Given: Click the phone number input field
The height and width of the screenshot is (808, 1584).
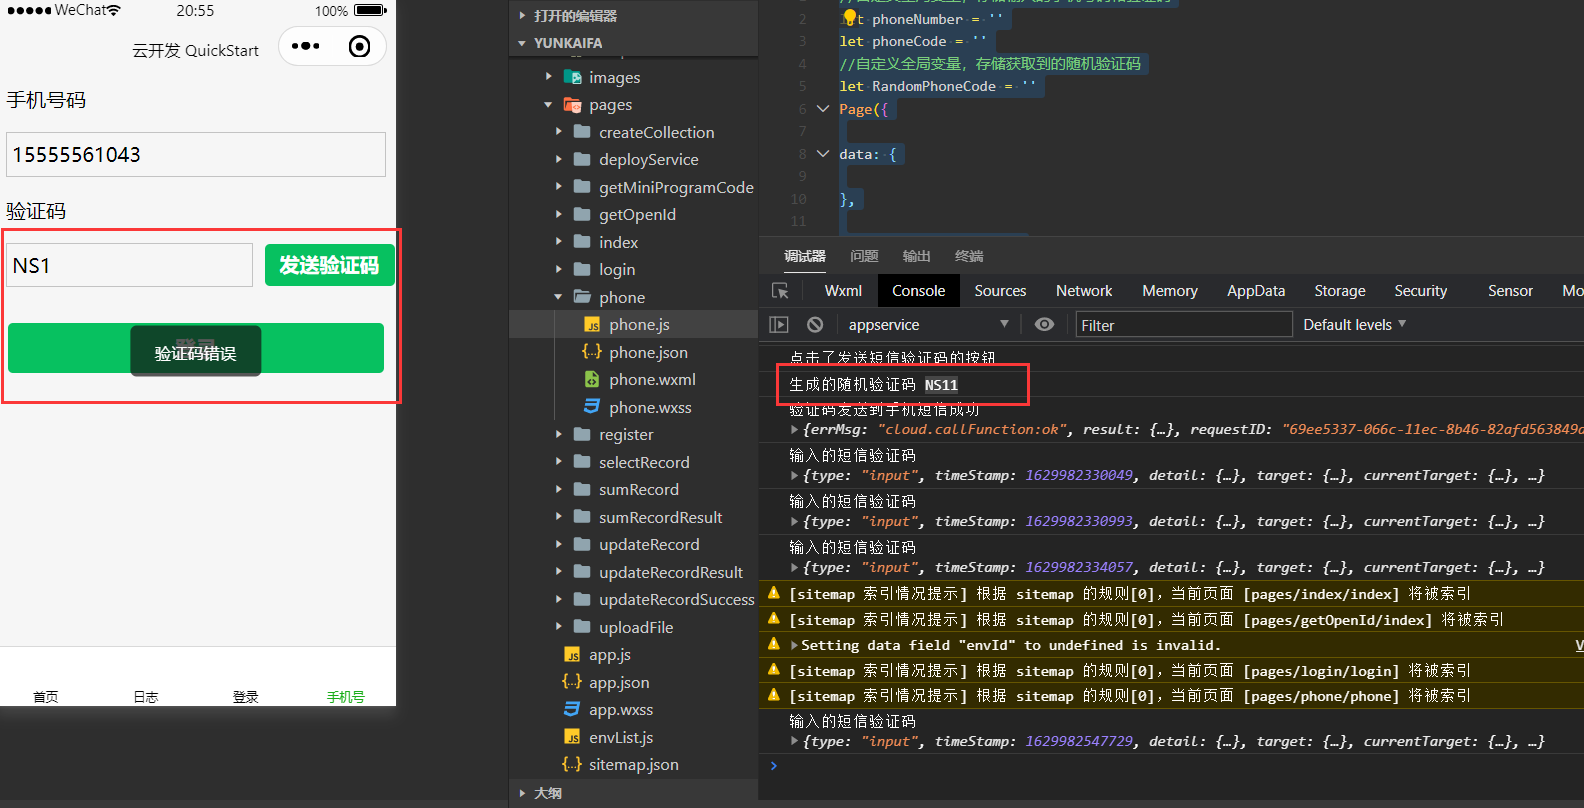Looking at the screenshot, I should [196, 155].
